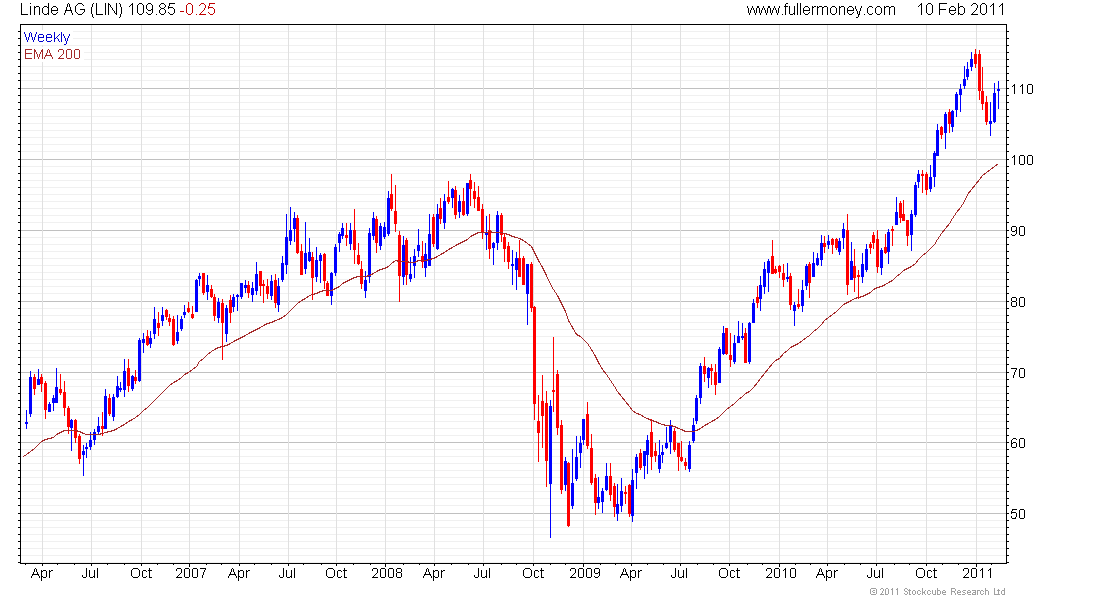Click the 50 price axis label
Image resolution: width=1100 pixels, height=600 pixels.
1018,514
